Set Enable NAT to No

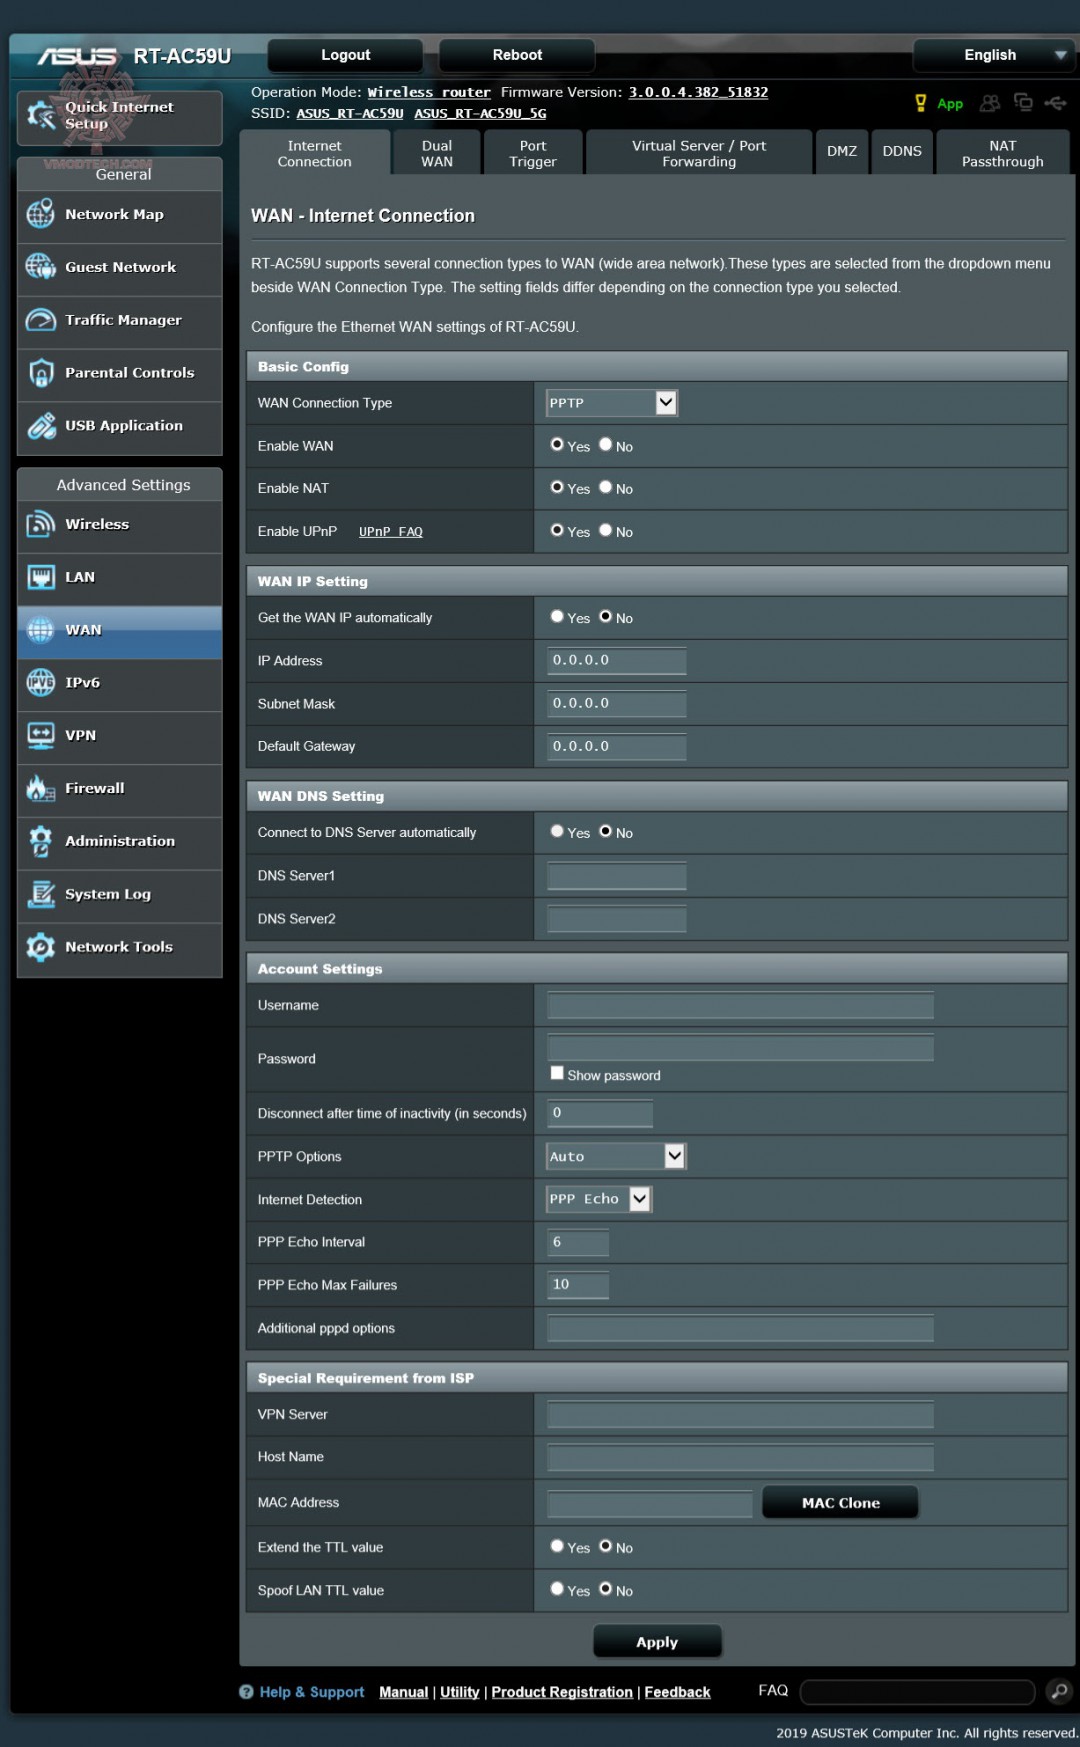coord(605,488)
